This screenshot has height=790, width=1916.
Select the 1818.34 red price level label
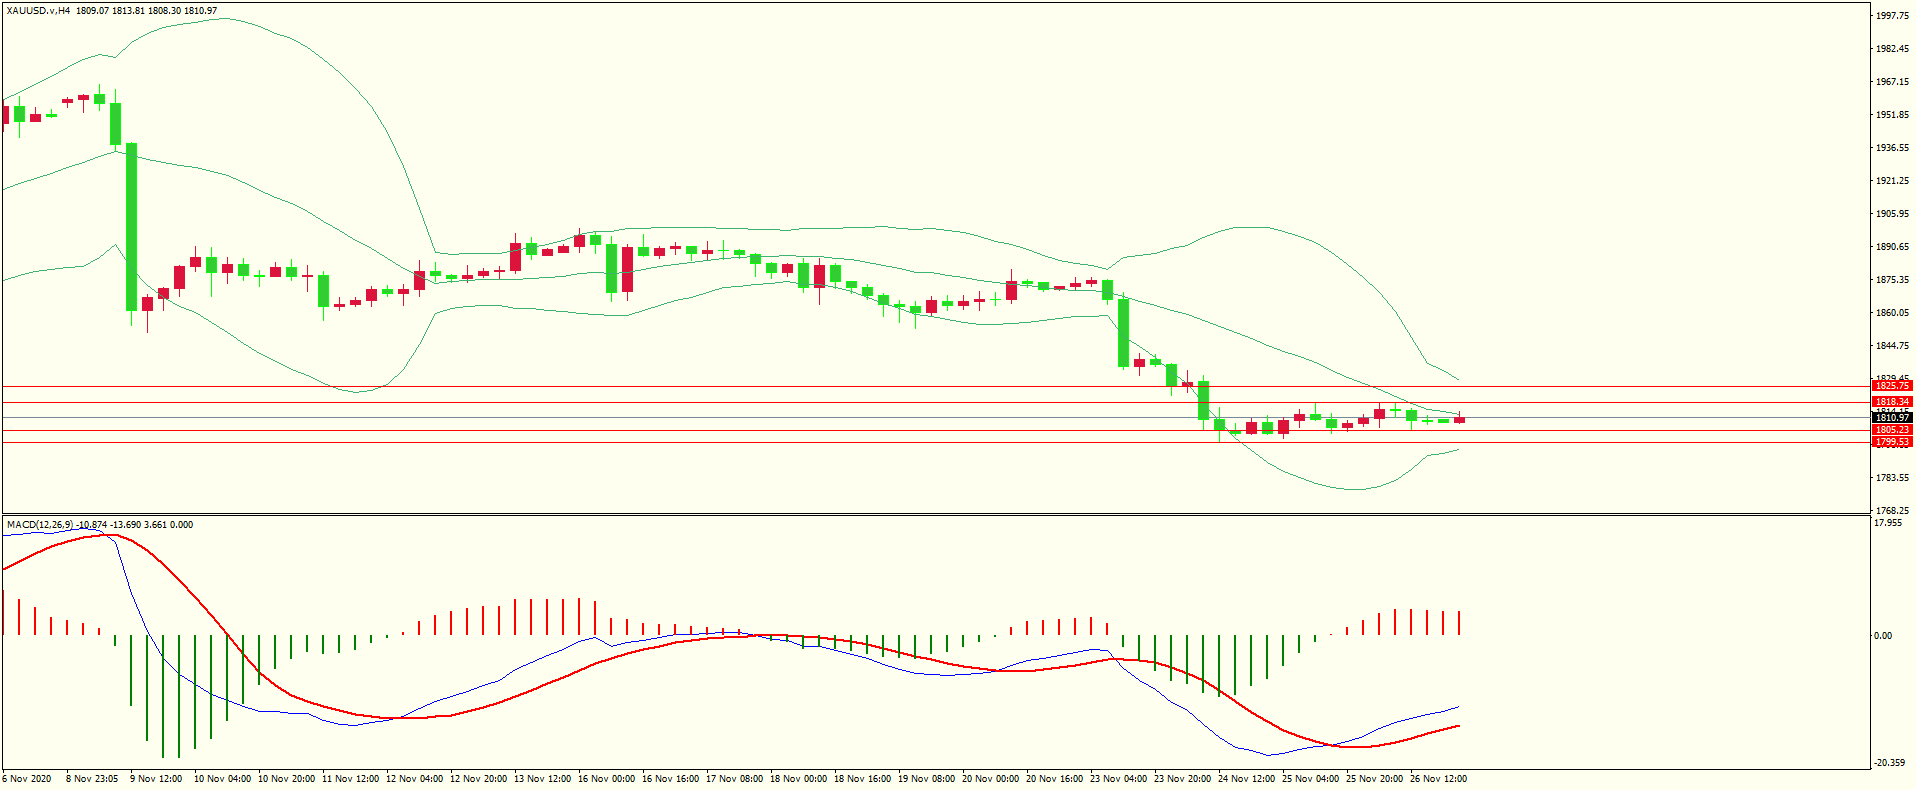point(1892,402)
